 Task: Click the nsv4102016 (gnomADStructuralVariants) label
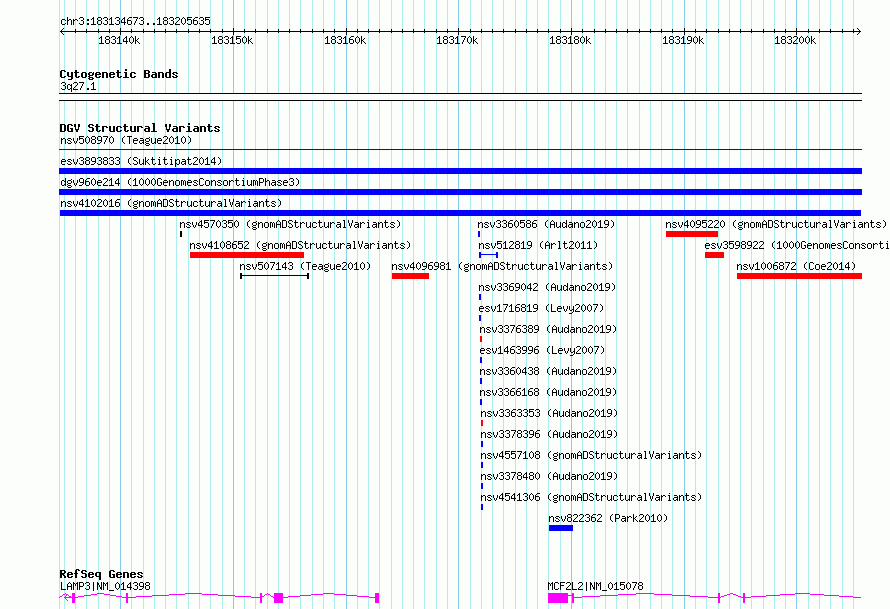pos(171,203)
